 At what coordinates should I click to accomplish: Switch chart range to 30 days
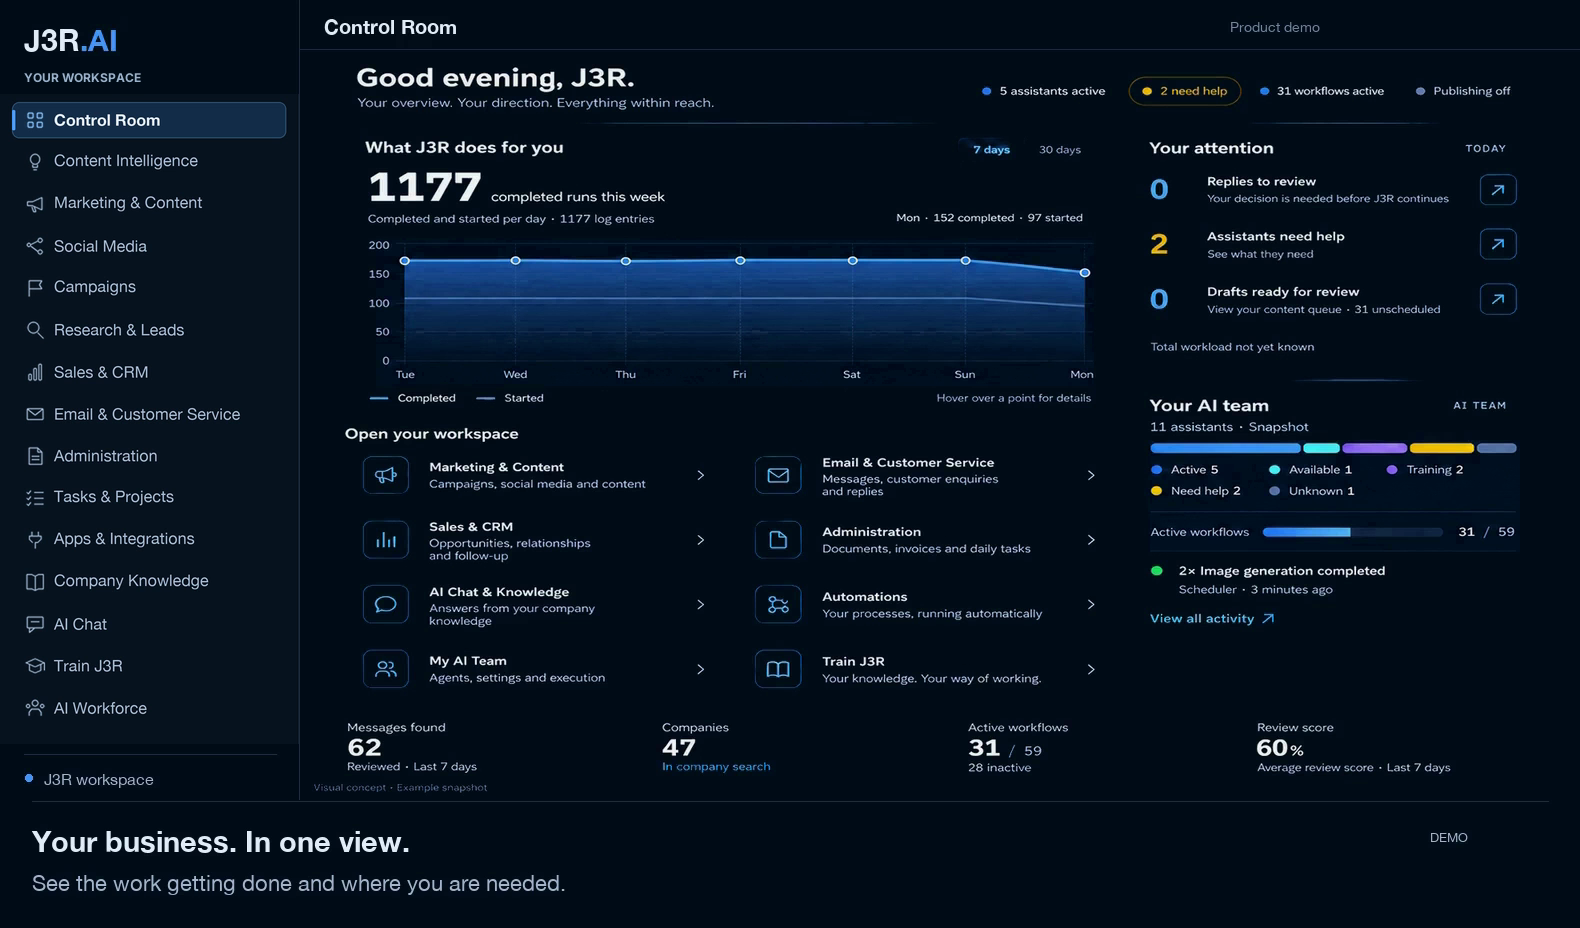(x=1060, y=150)
